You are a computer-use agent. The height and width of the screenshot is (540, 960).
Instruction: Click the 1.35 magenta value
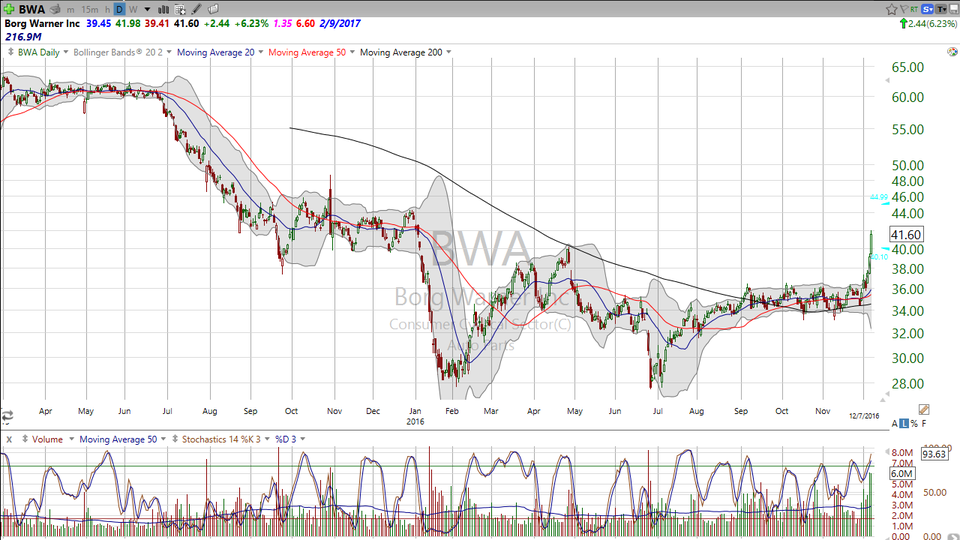[x=282, y=23]
